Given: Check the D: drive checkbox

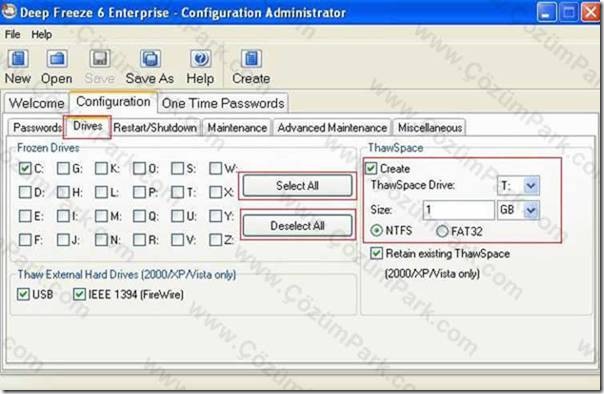Looking at the screenshot, I should 25,192.
